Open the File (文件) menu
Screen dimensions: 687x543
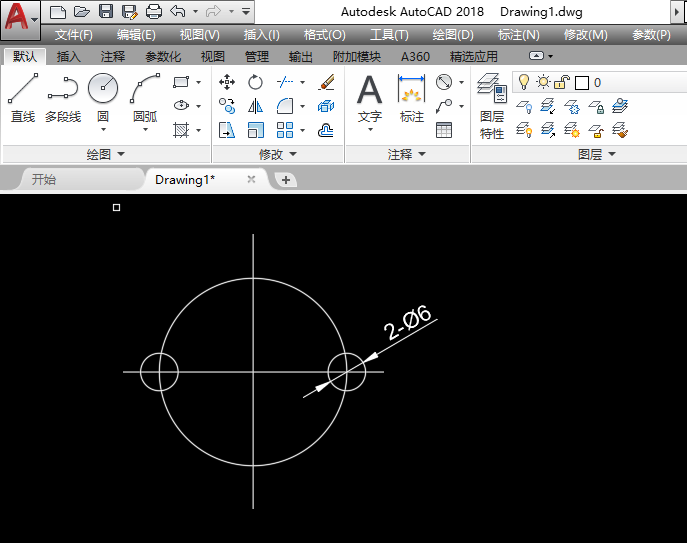point(73,34)
